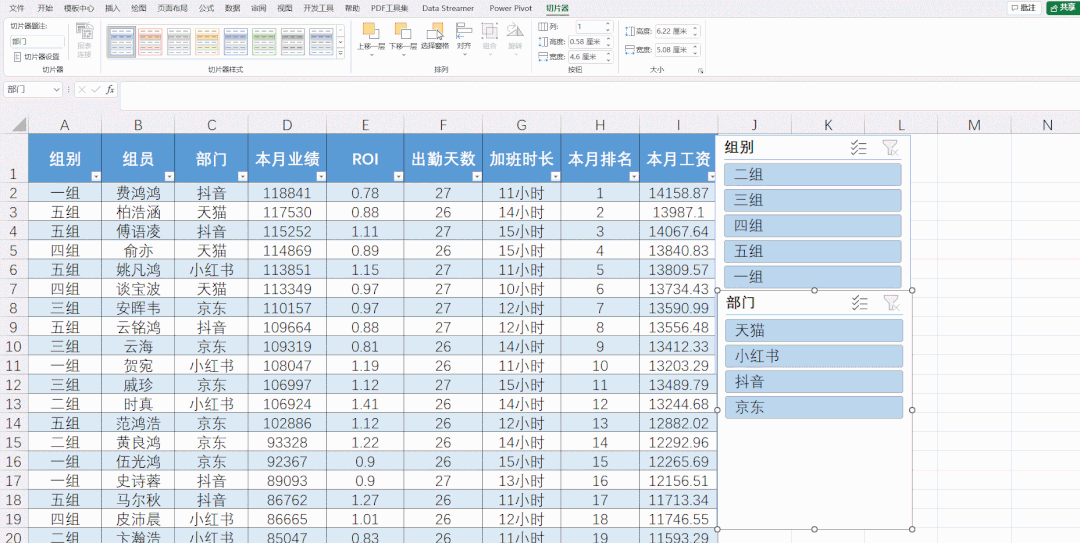Switch to the 页面布局 ribbon tab

click(172, 8)
